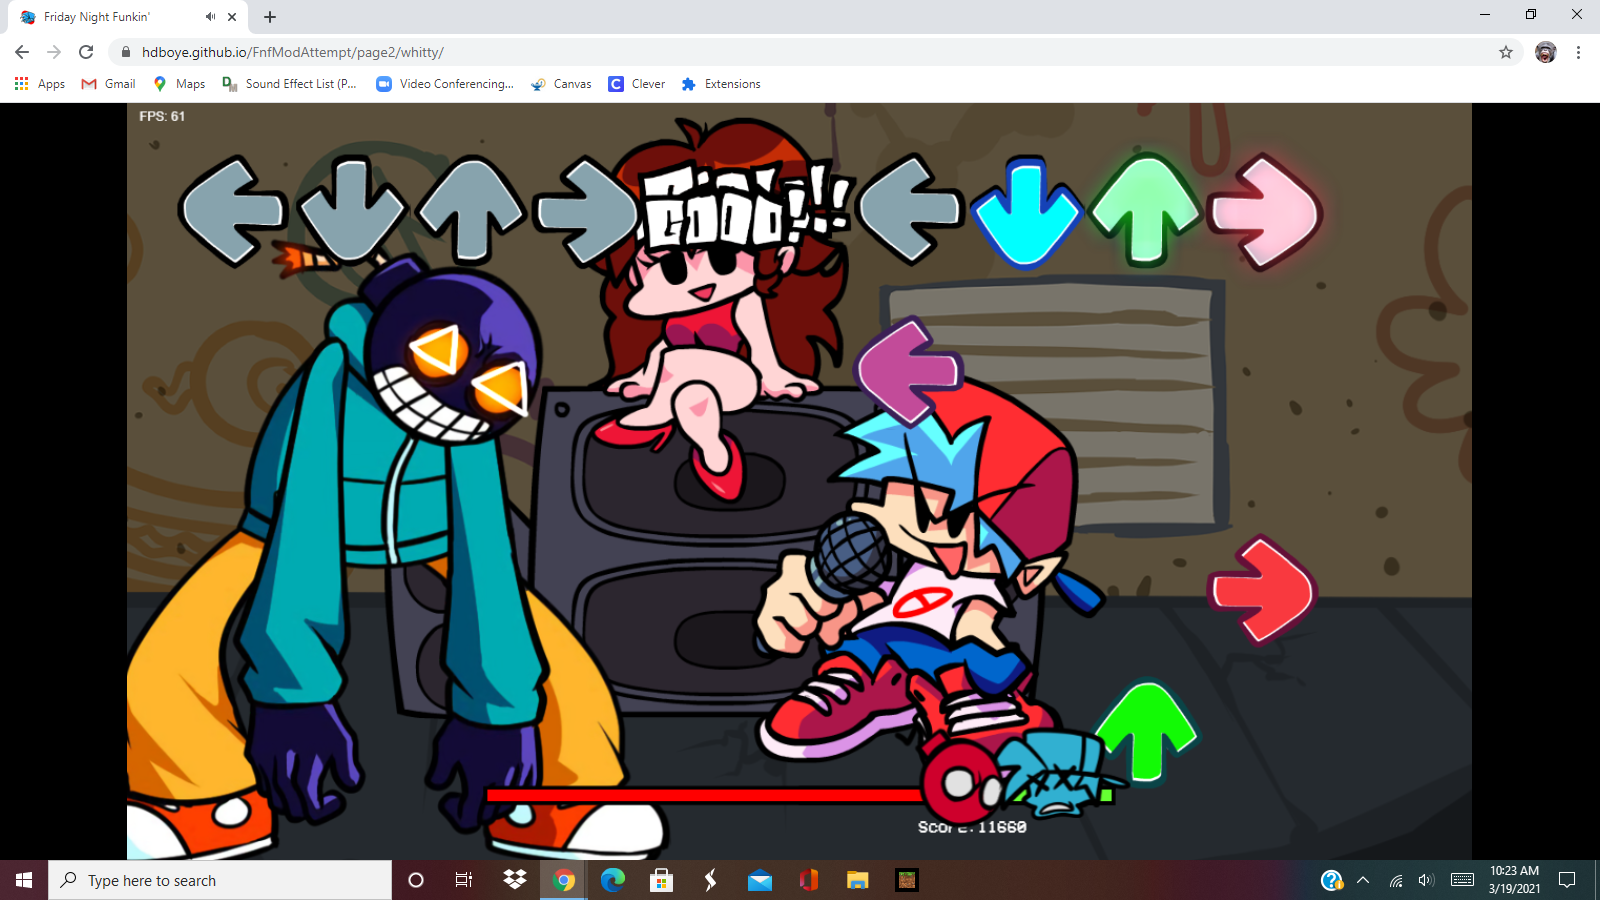The image size is (1600, 900).
Task: Open the network status tray icon
Action: click(x=1395, y=880)
